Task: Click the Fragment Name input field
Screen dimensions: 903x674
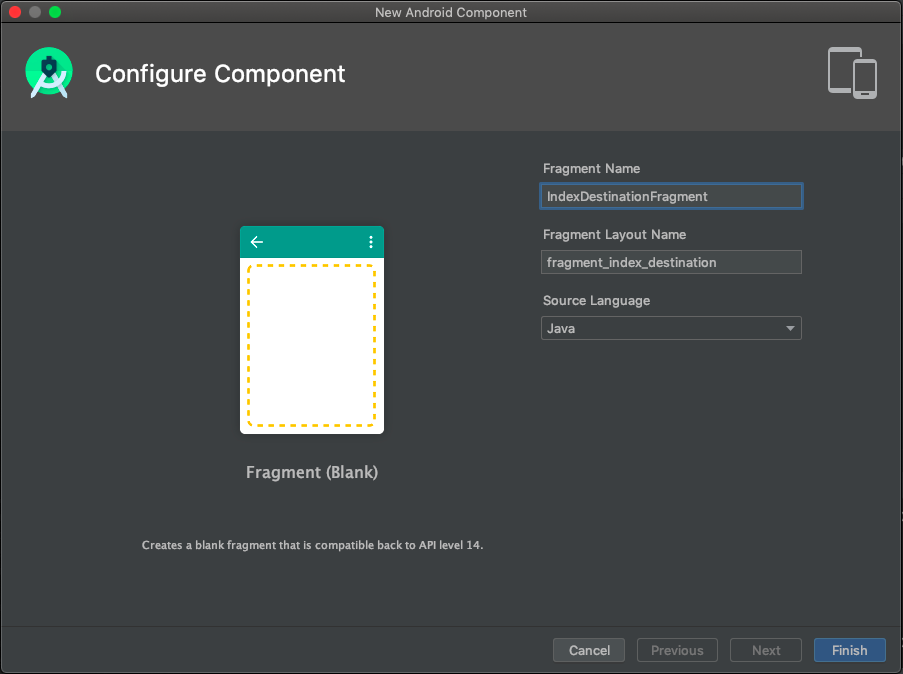Action: [x=671, y=196]
